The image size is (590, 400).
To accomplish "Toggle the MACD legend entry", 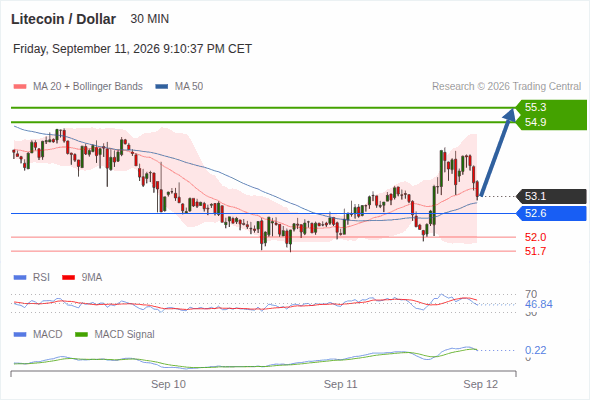I will tap(38, 334).
